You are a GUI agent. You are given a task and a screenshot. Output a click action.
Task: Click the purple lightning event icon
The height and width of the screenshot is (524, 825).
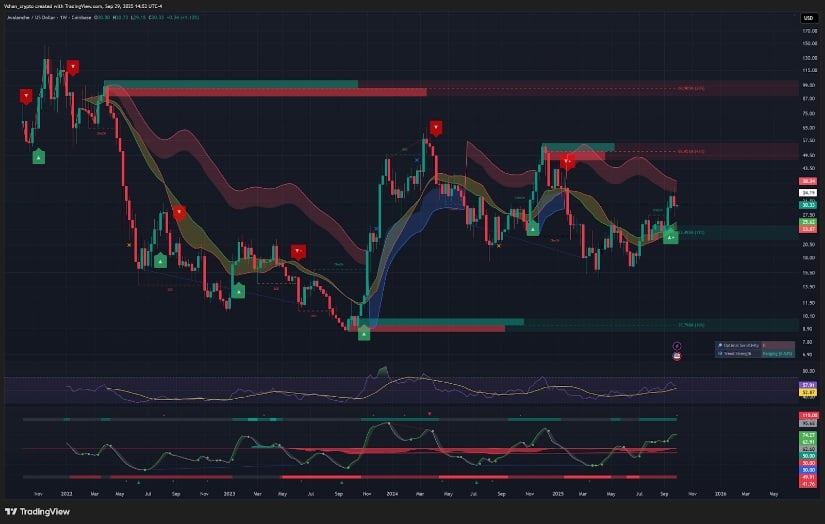(x=677, y=345)
